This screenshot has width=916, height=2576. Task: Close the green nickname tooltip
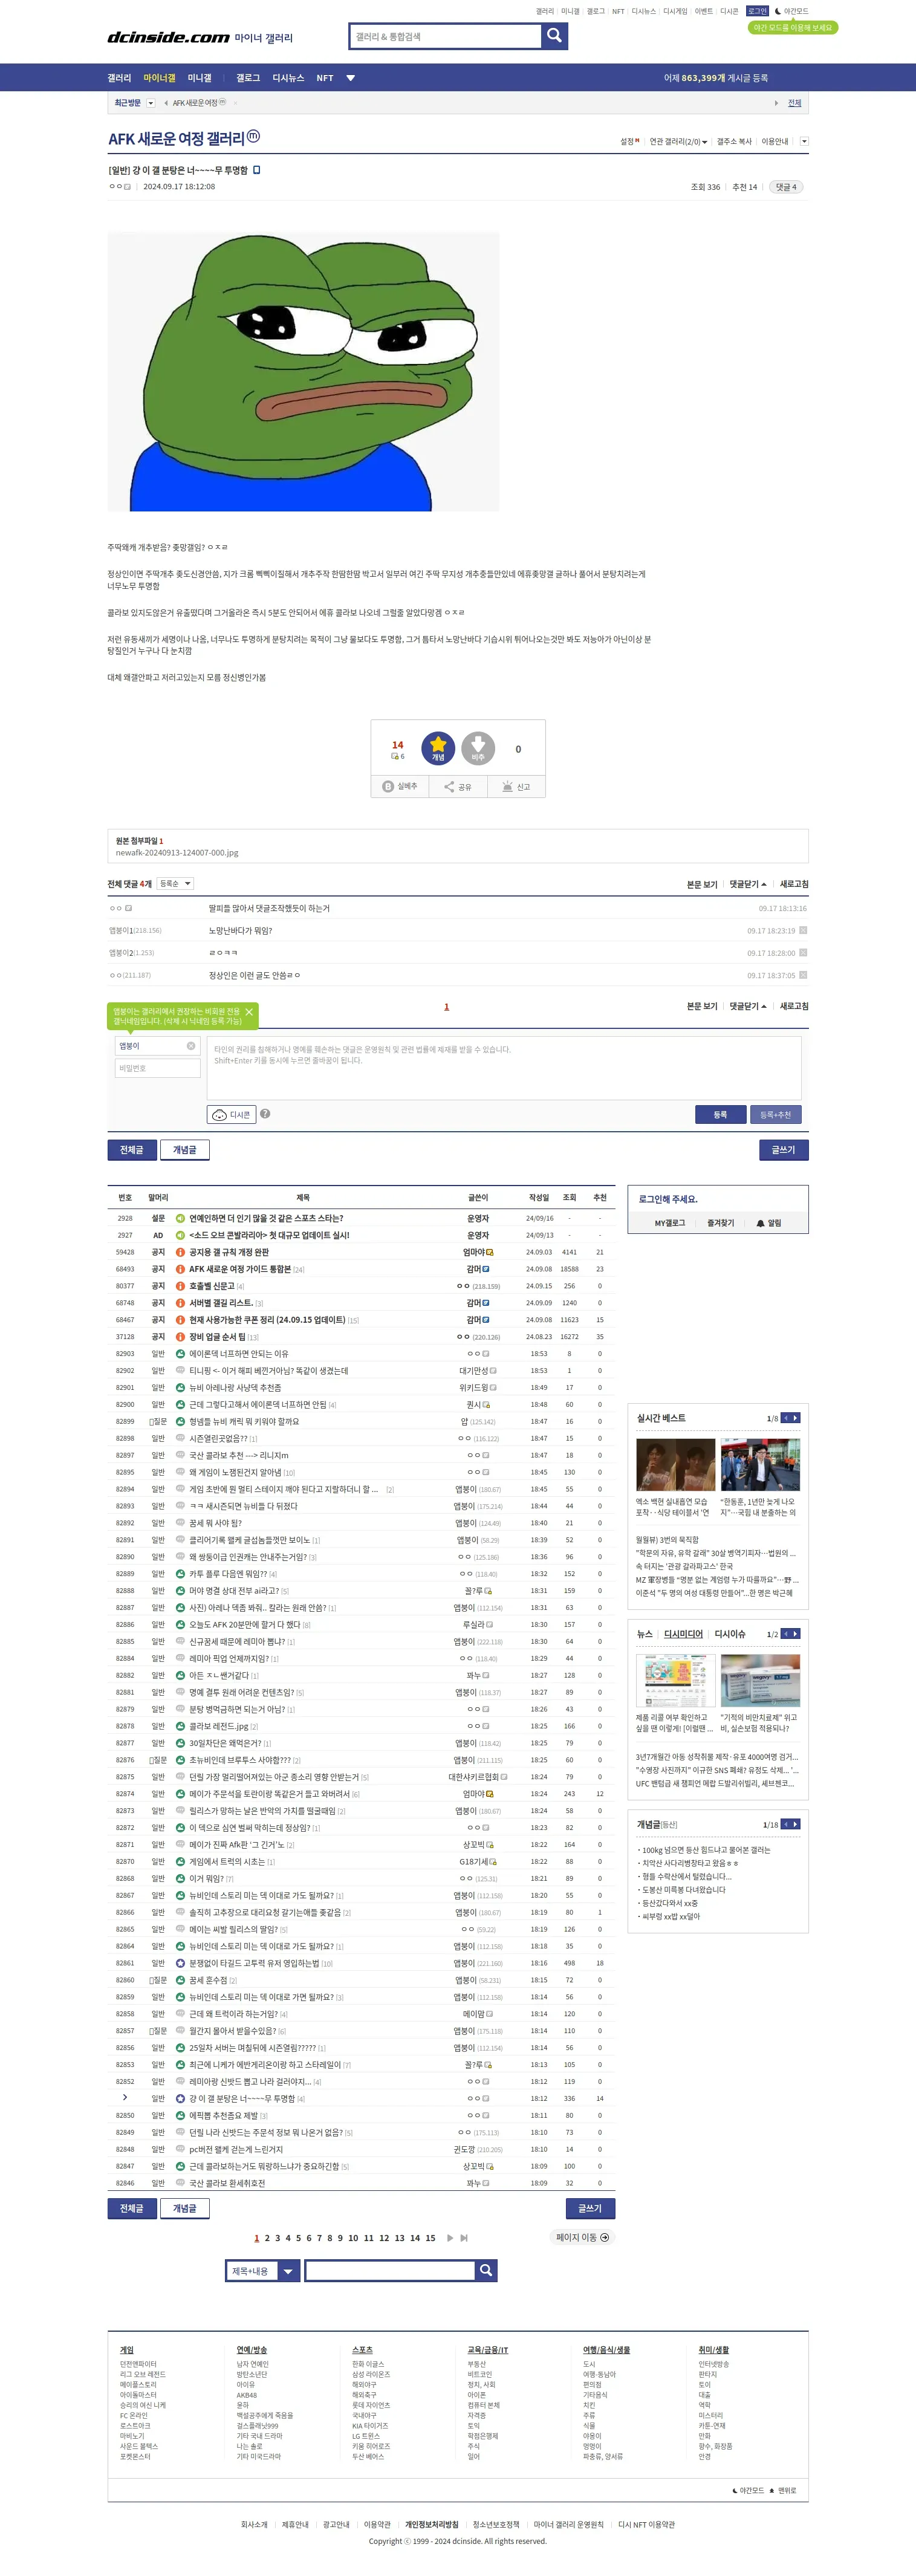(x=249, y=1012)
